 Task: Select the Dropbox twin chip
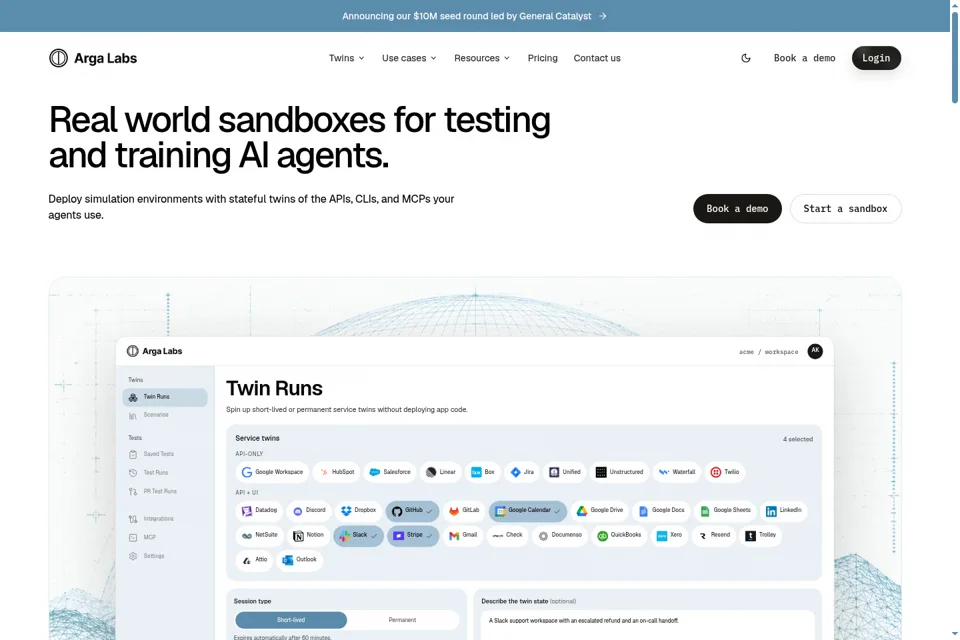358,511
